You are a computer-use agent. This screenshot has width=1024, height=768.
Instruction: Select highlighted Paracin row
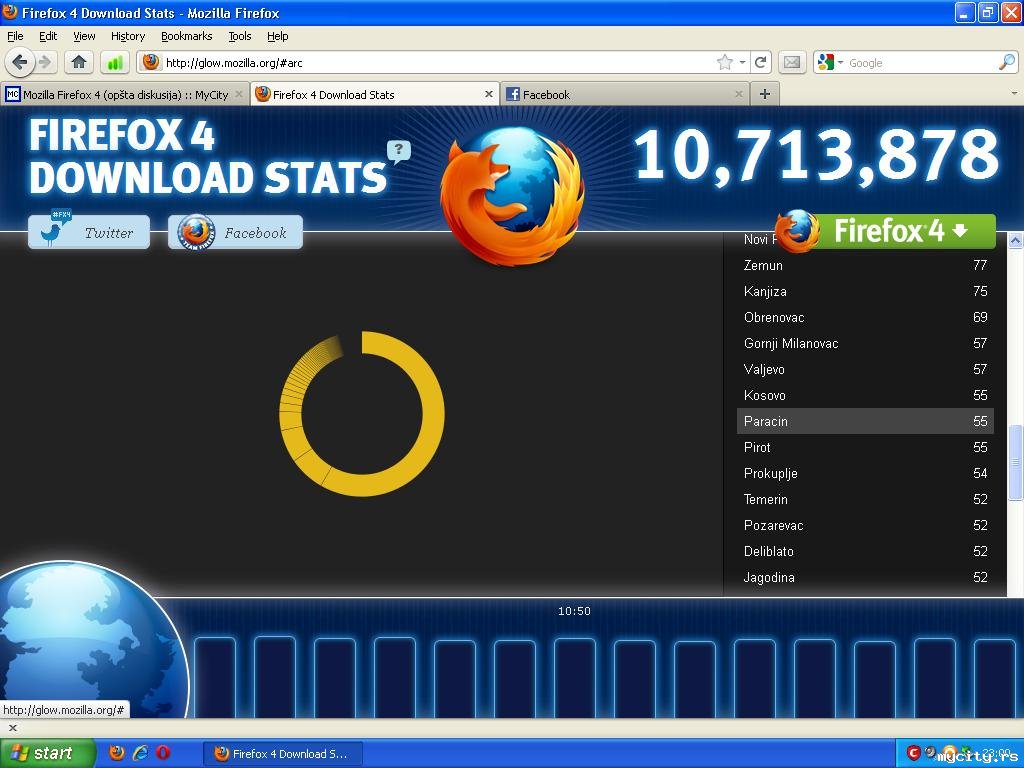tap(865, 421)
